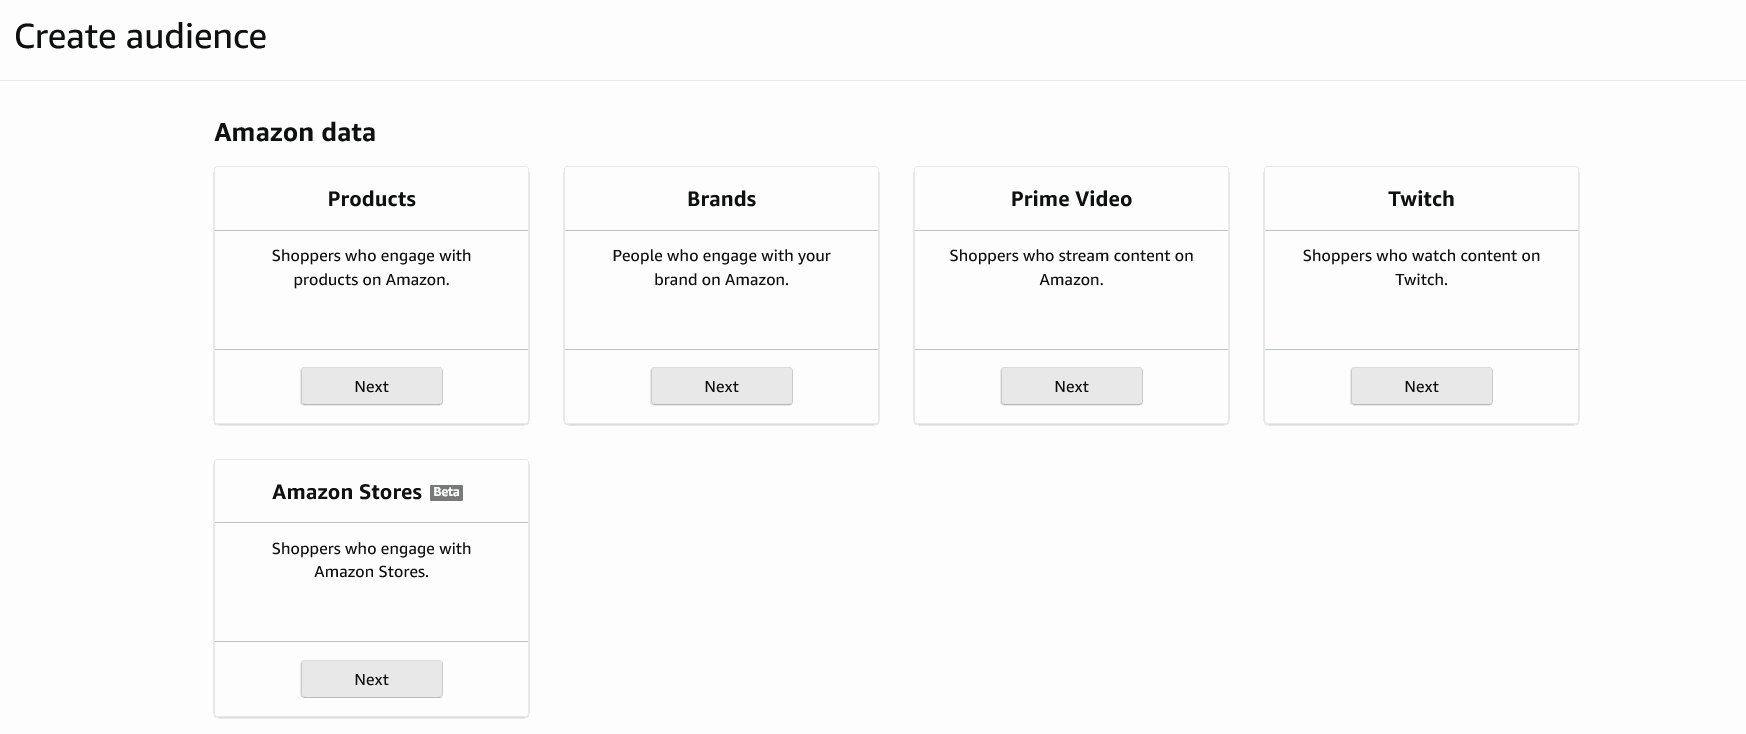Click 'People who engage with your brand' text
The height and width of the screenshot is (734, 1746).
coord(721,267)
